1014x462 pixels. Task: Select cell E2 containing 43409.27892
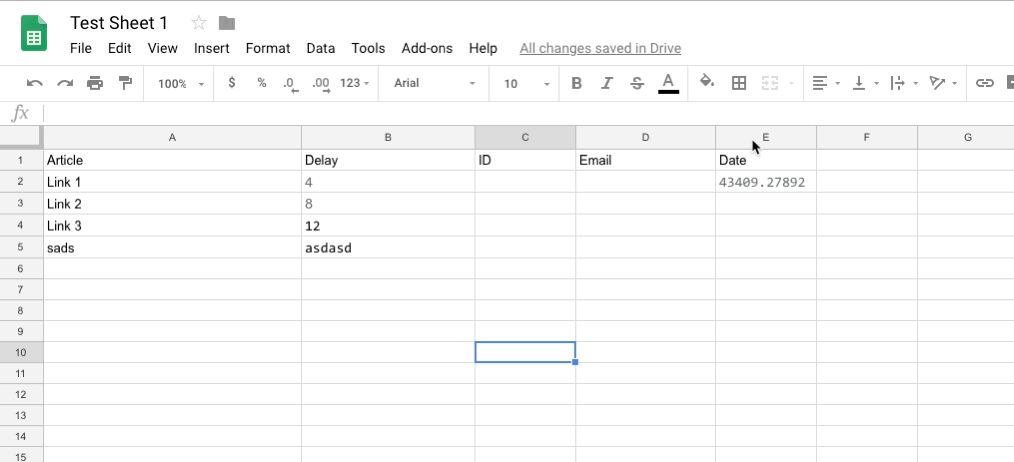[x=765, y=182]
